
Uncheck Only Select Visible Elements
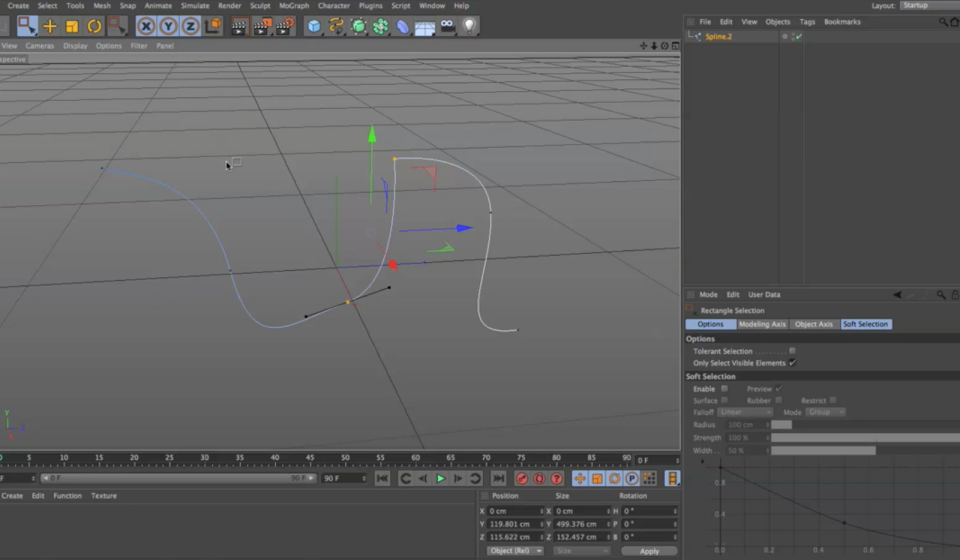tap(792, 362)
